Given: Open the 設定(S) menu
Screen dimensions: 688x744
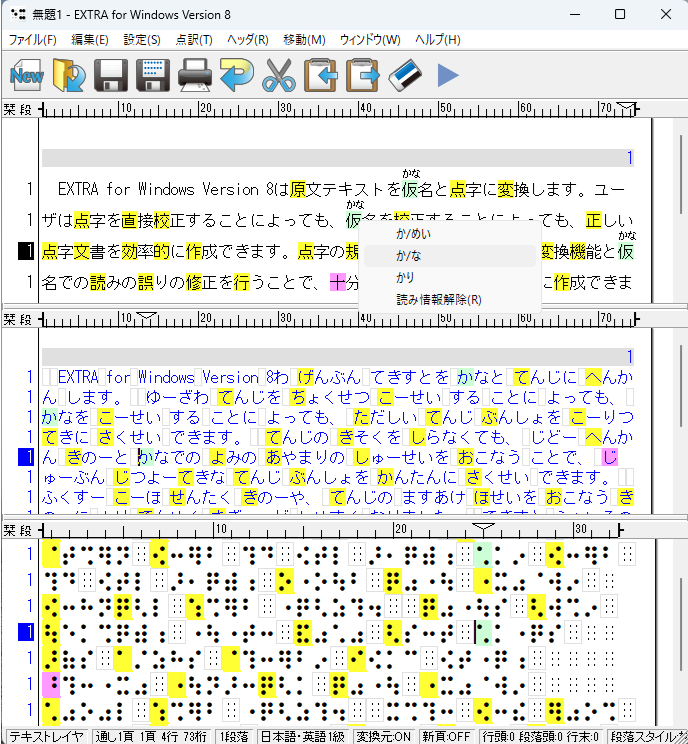Looking at the screenshot, I should tap(142, 40).
